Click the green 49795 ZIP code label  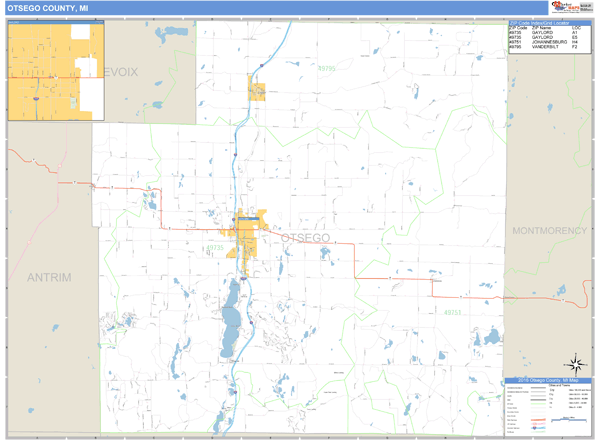[x=327, y=69]
